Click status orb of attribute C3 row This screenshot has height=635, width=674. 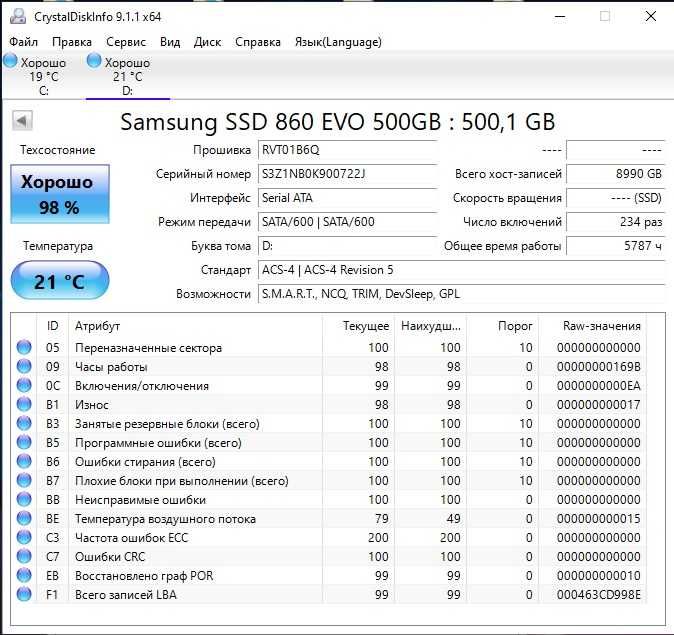(x=24, y=537)
